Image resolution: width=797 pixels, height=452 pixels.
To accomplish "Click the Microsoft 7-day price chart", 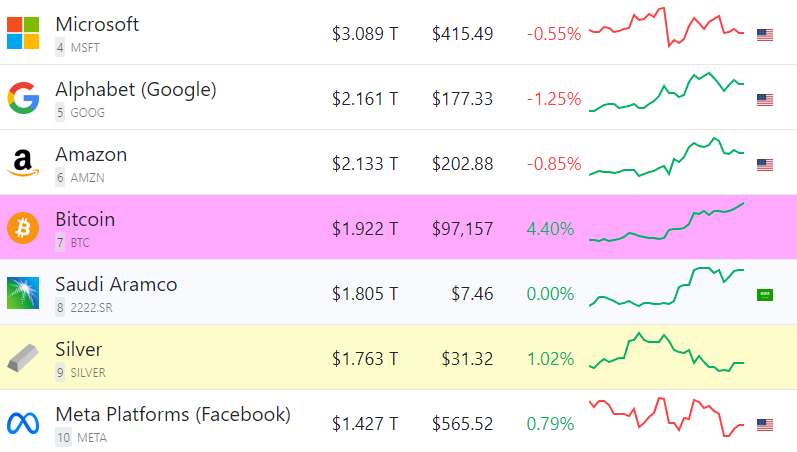I will pyautogui.click(x=666, y=27).
